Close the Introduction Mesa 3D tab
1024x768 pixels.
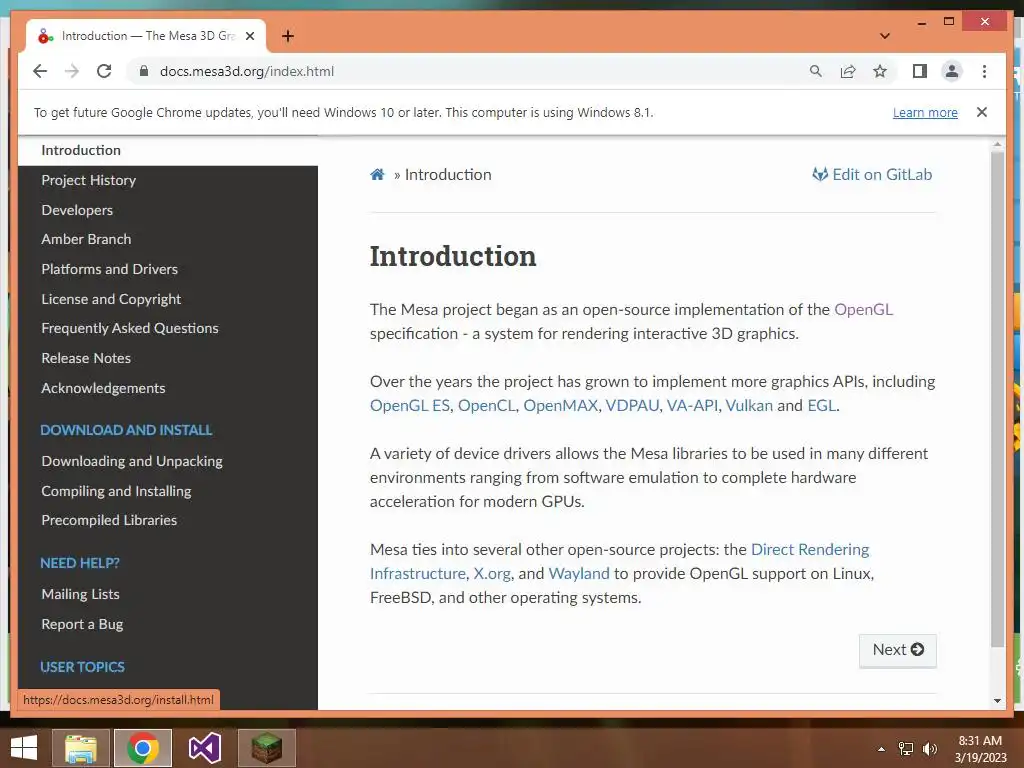click(x=249, y=36)
